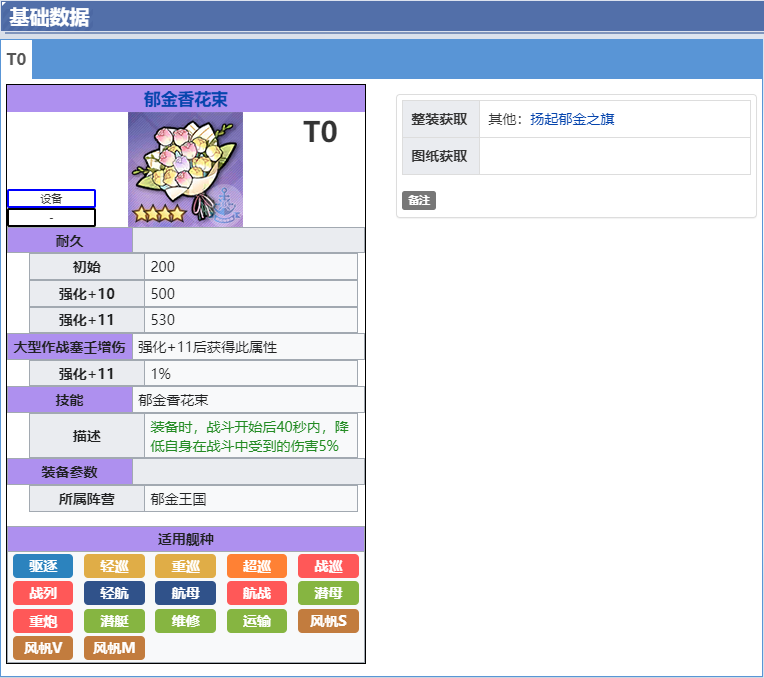Image resolution: width=764 pixels, height=678 pixels.
Task: Select the 轻航 ship type tag
Action: pos(115,593)
